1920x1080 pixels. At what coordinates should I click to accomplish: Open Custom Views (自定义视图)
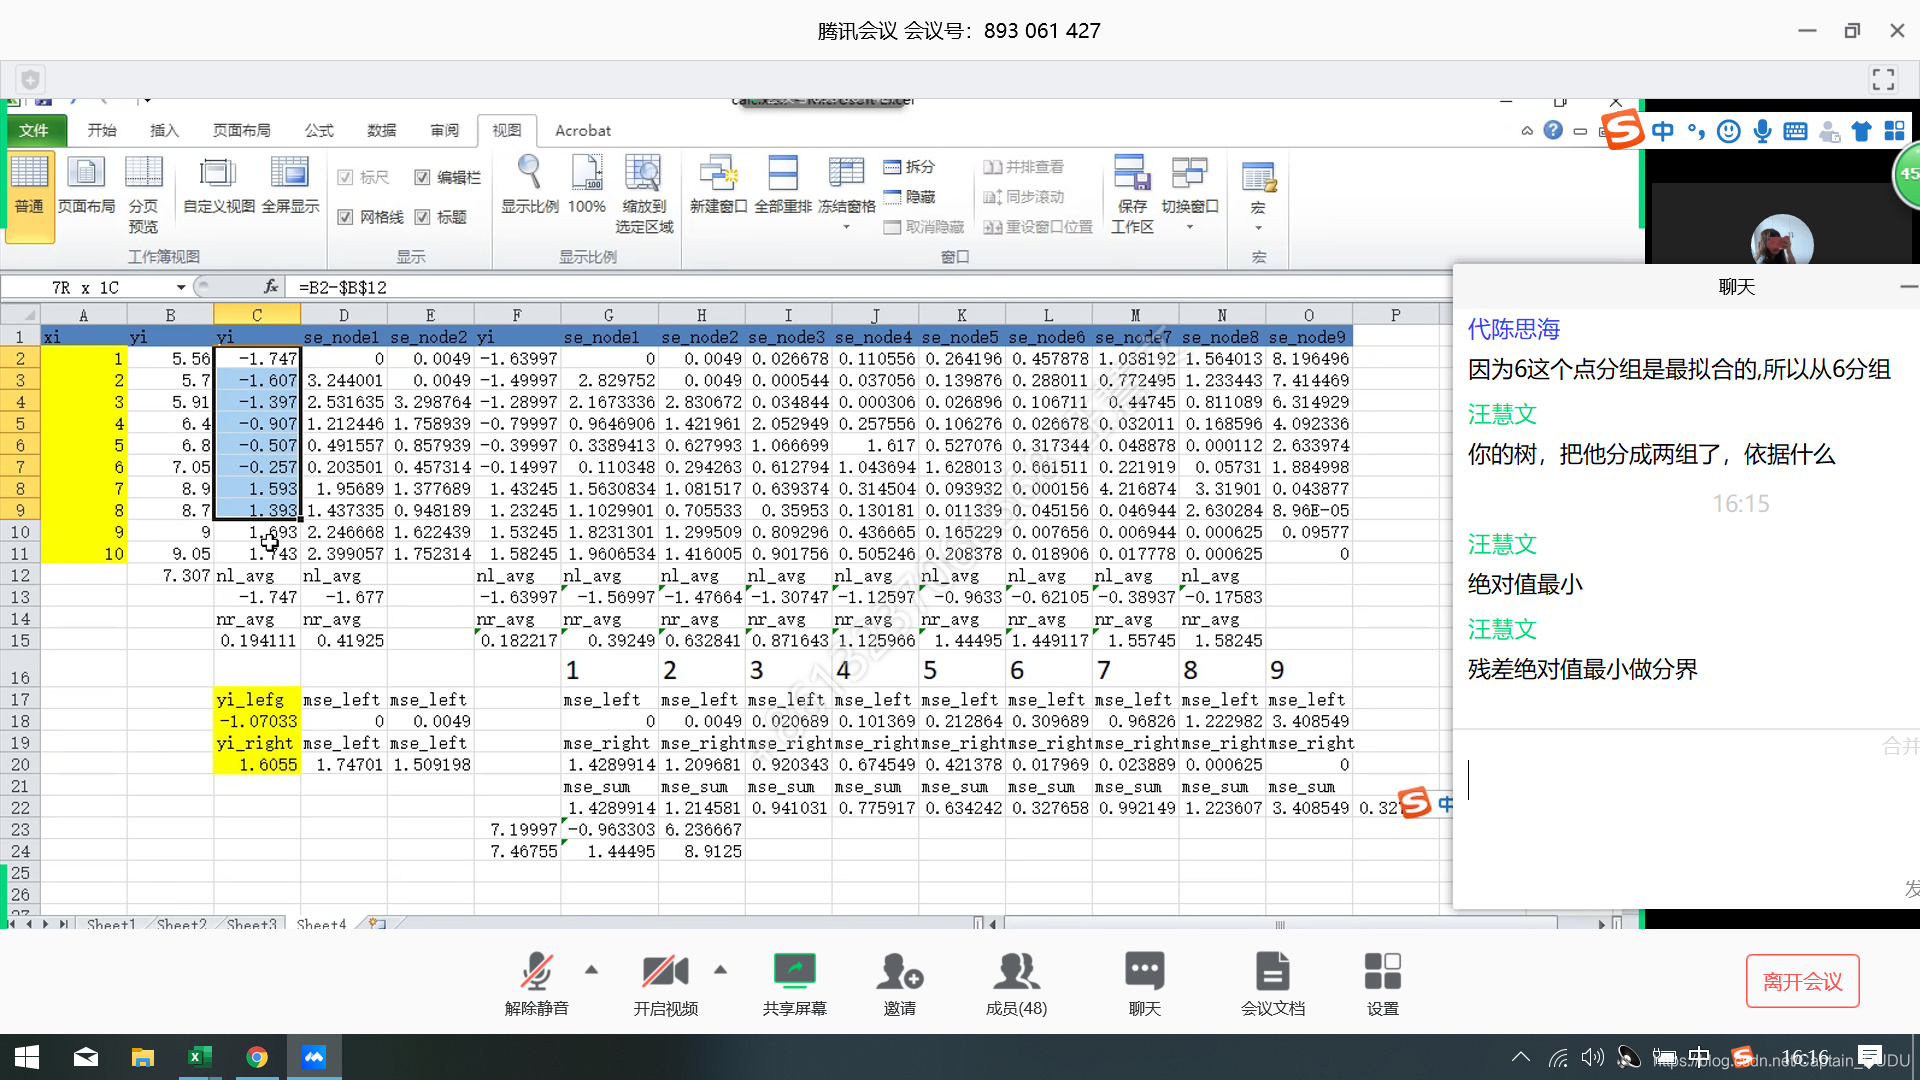tap(219, 185)
